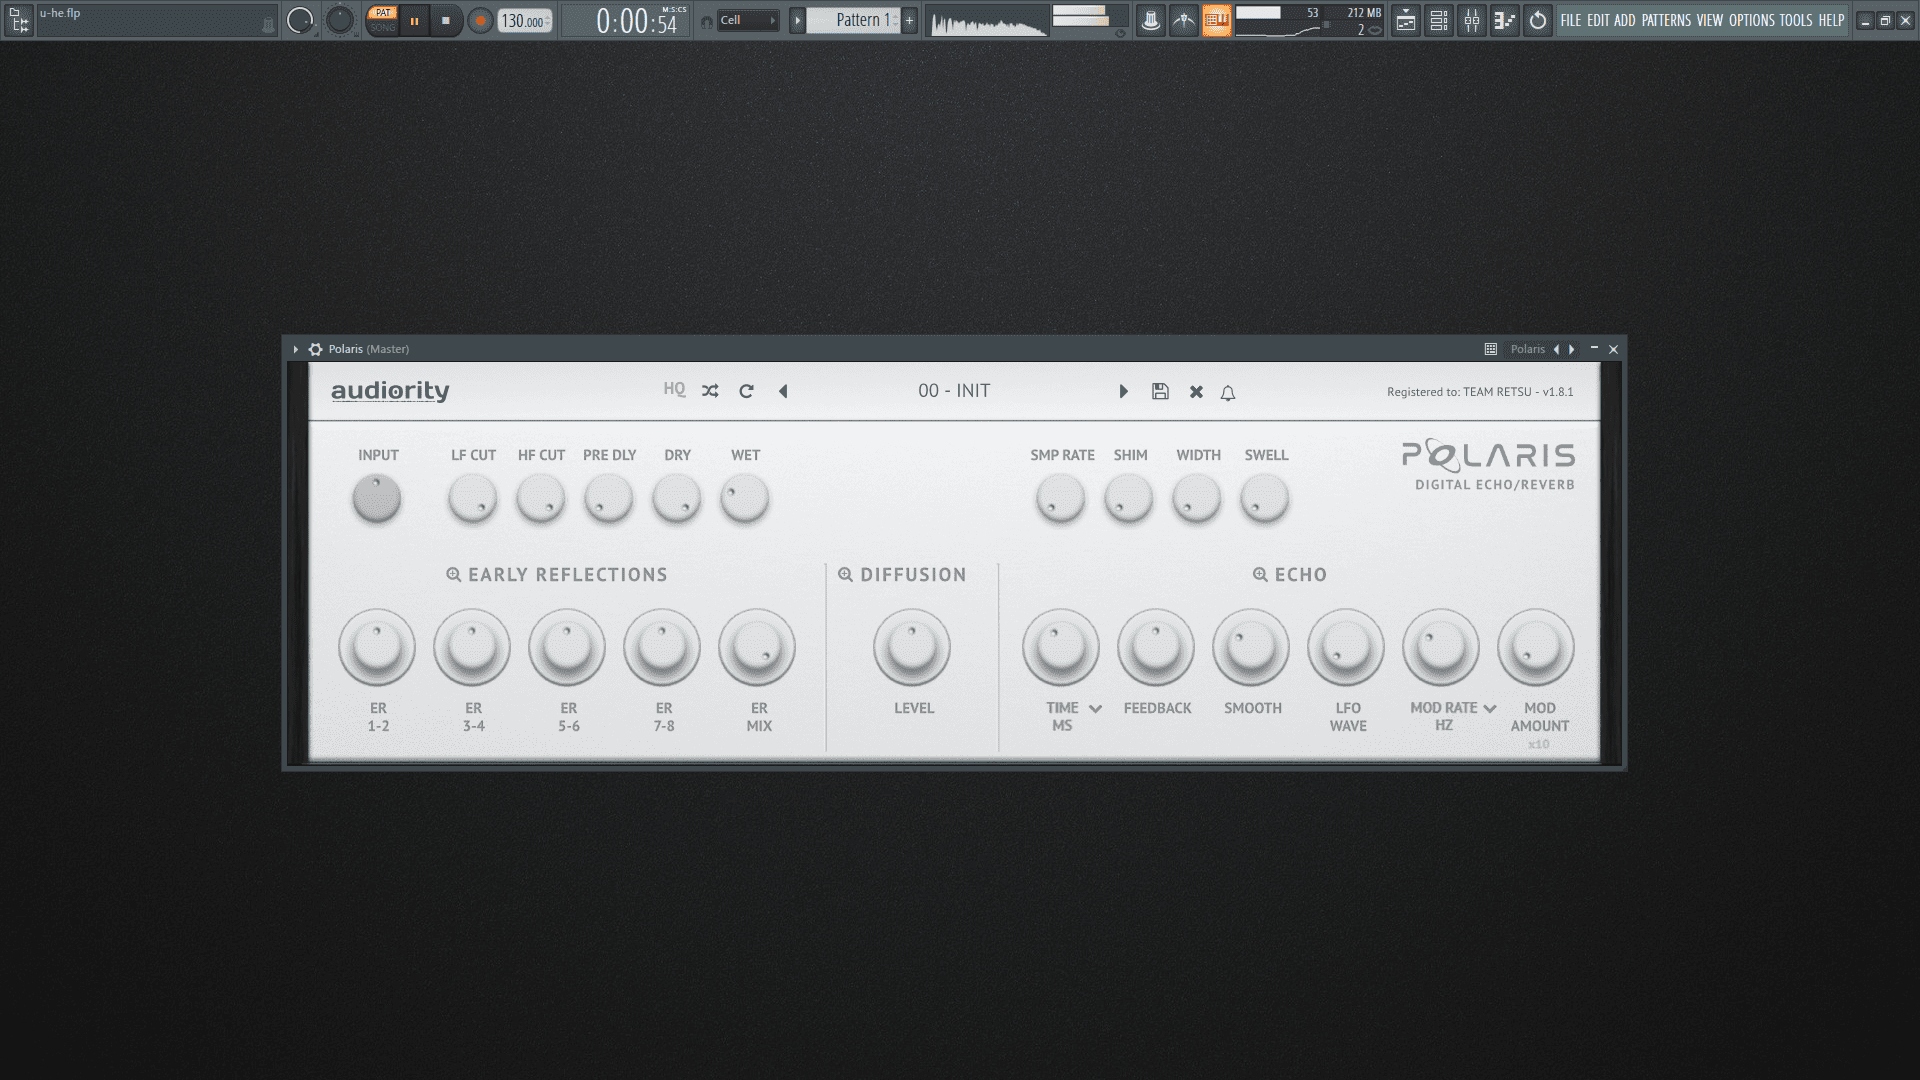Open the Cell snap dropdown

point(748,20)
